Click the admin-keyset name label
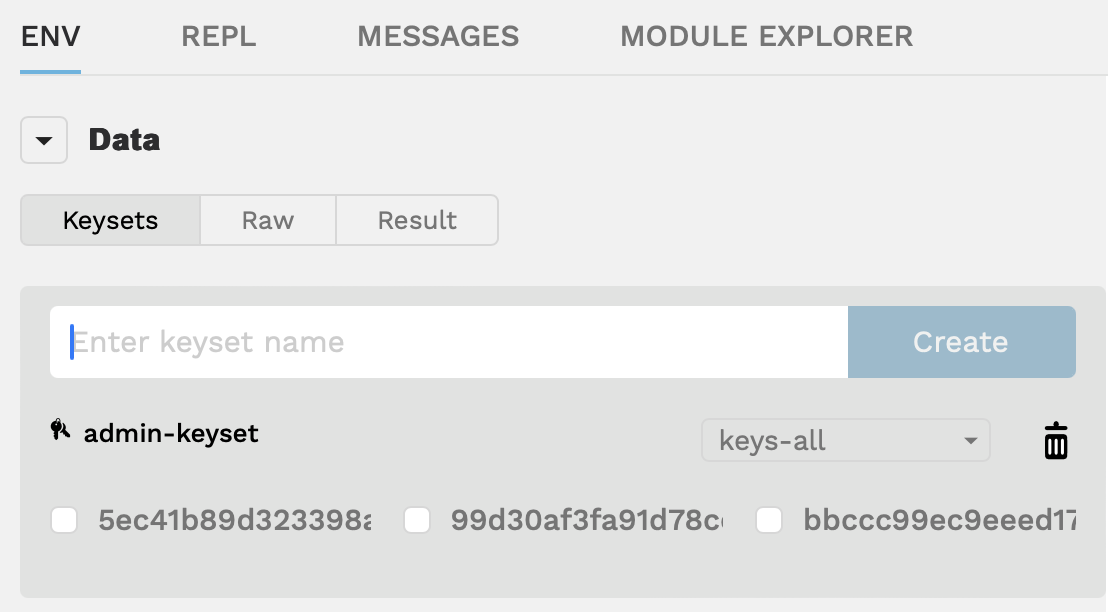Screen dimensions: 1108x612 (x=171, y=433)
